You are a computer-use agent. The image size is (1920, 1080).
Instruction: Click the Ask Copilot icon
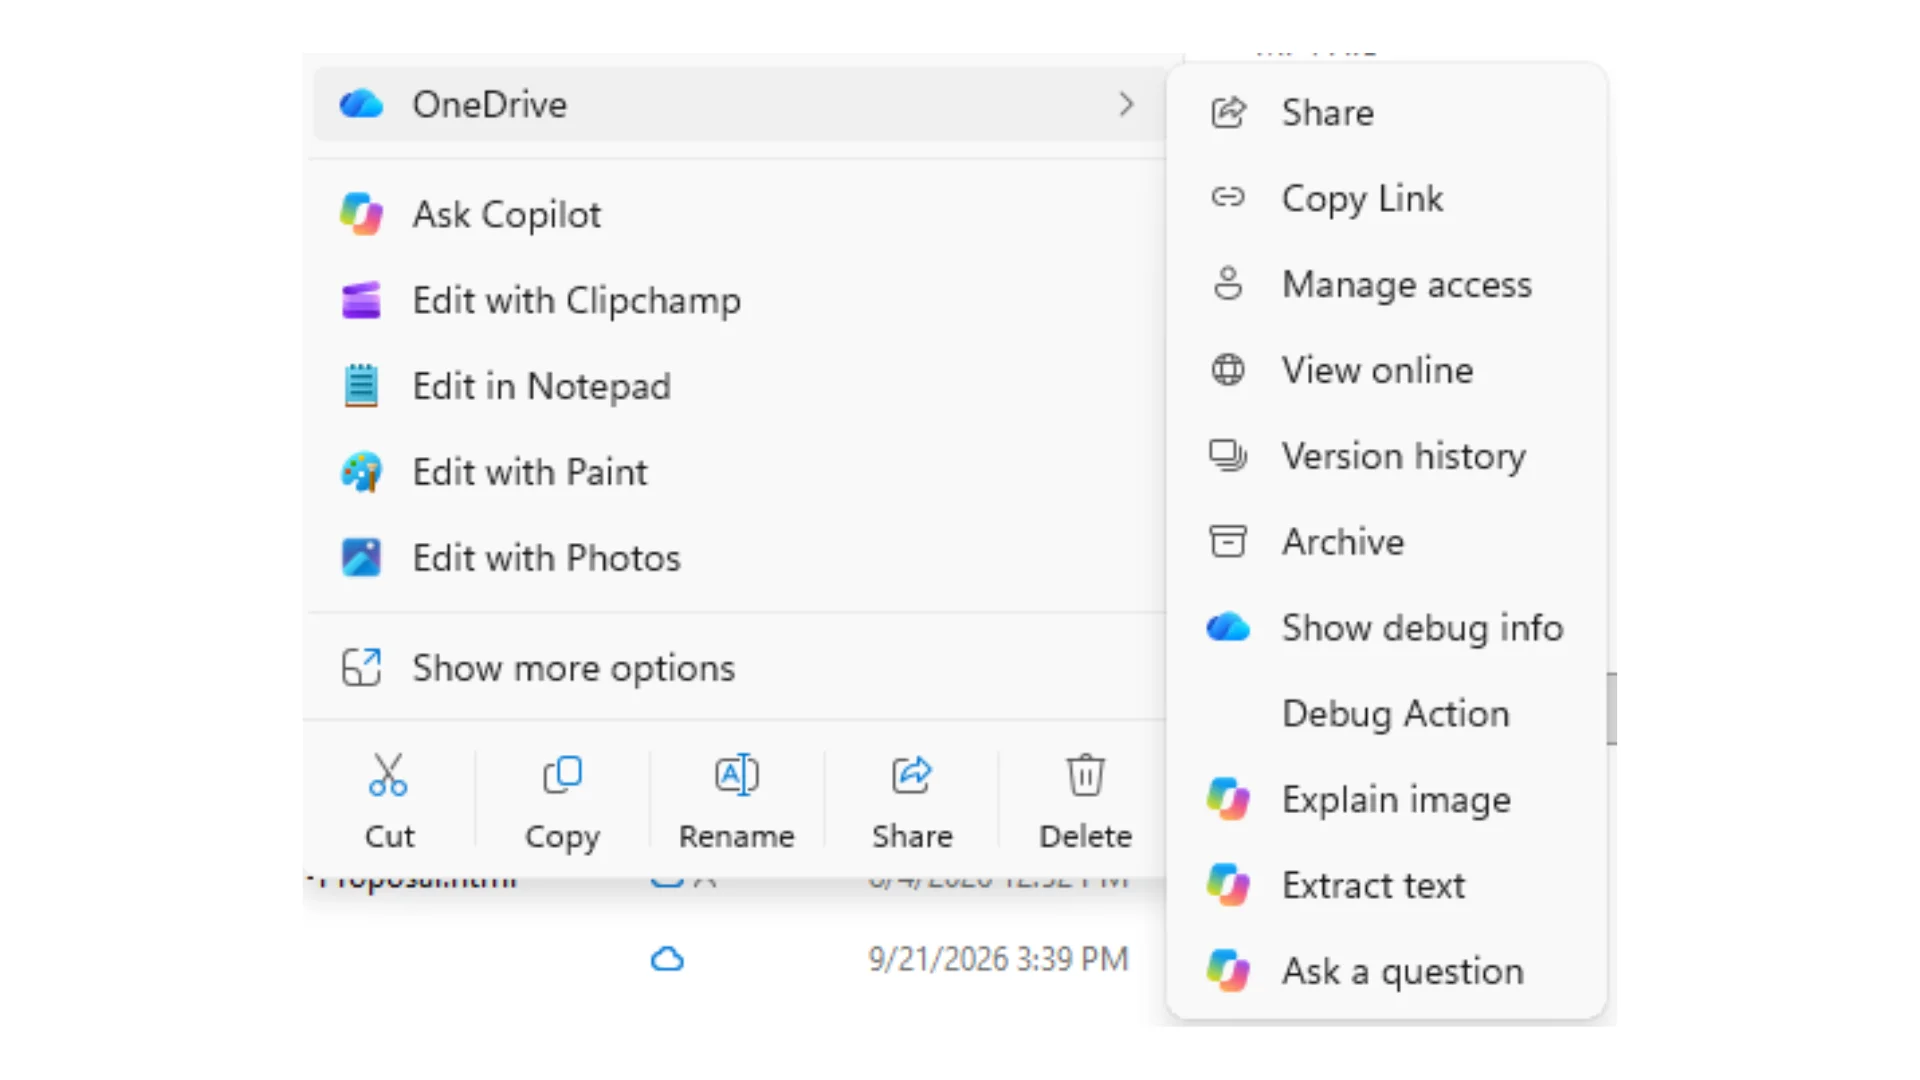pos(361,214)
